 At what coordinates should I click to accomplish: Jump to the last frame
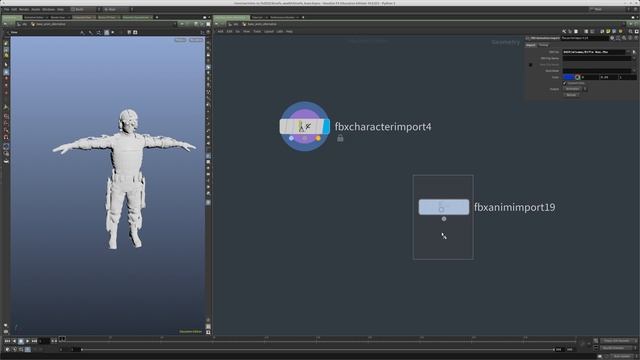click(x=34, y=341)
